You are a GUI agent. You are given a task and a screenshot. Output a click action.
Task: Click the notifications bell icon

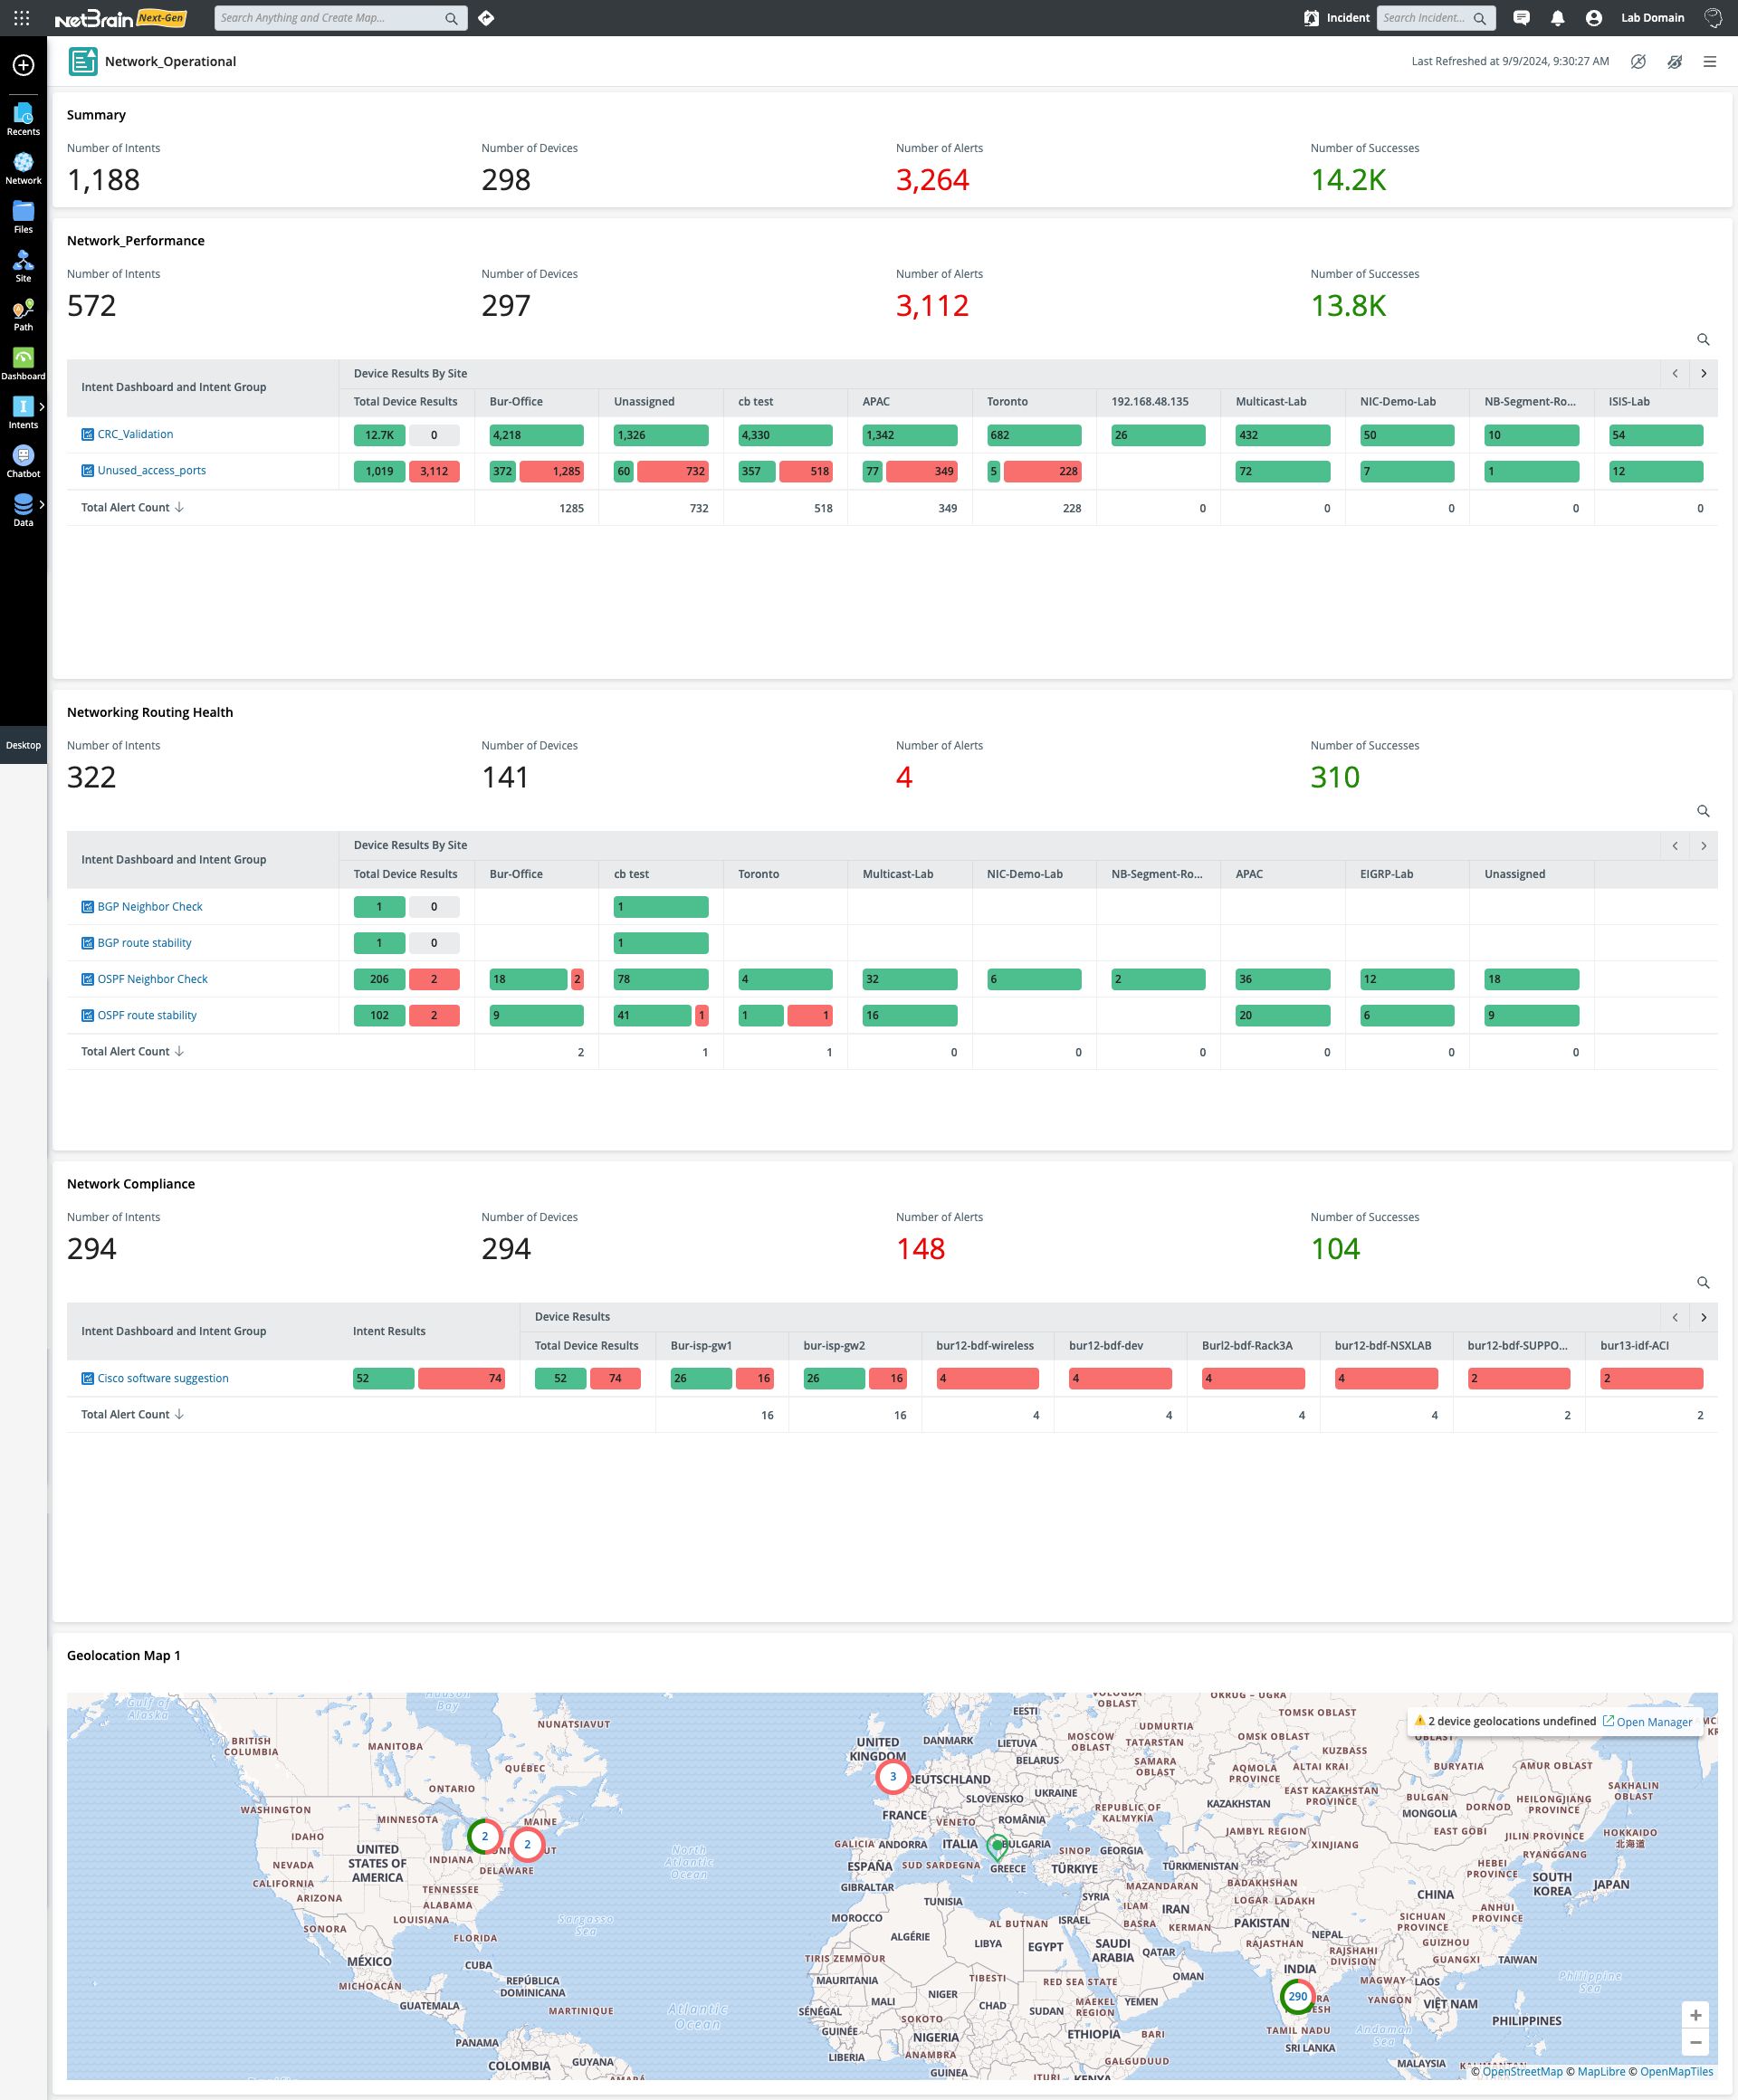pos(1557,17)
